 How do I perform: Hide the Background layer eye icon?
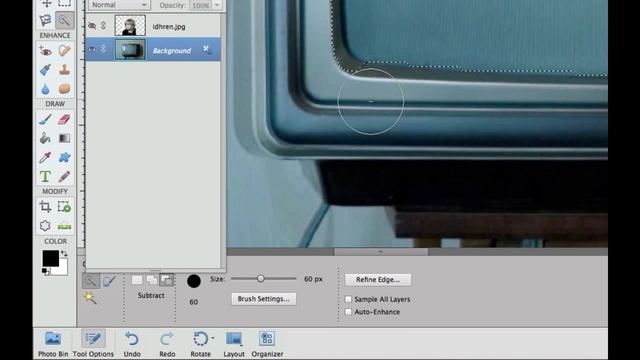pos(92,49)
